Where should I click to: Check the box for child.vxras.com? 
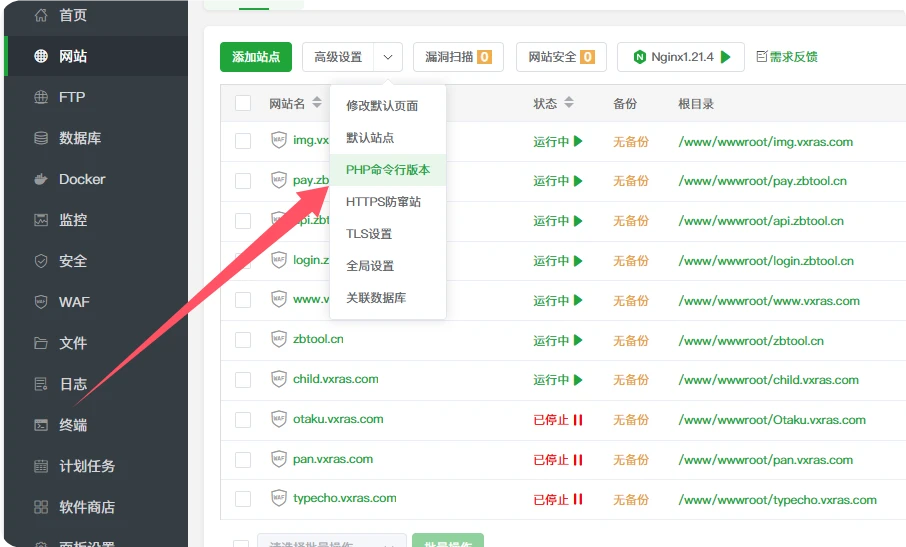(243, 379)
